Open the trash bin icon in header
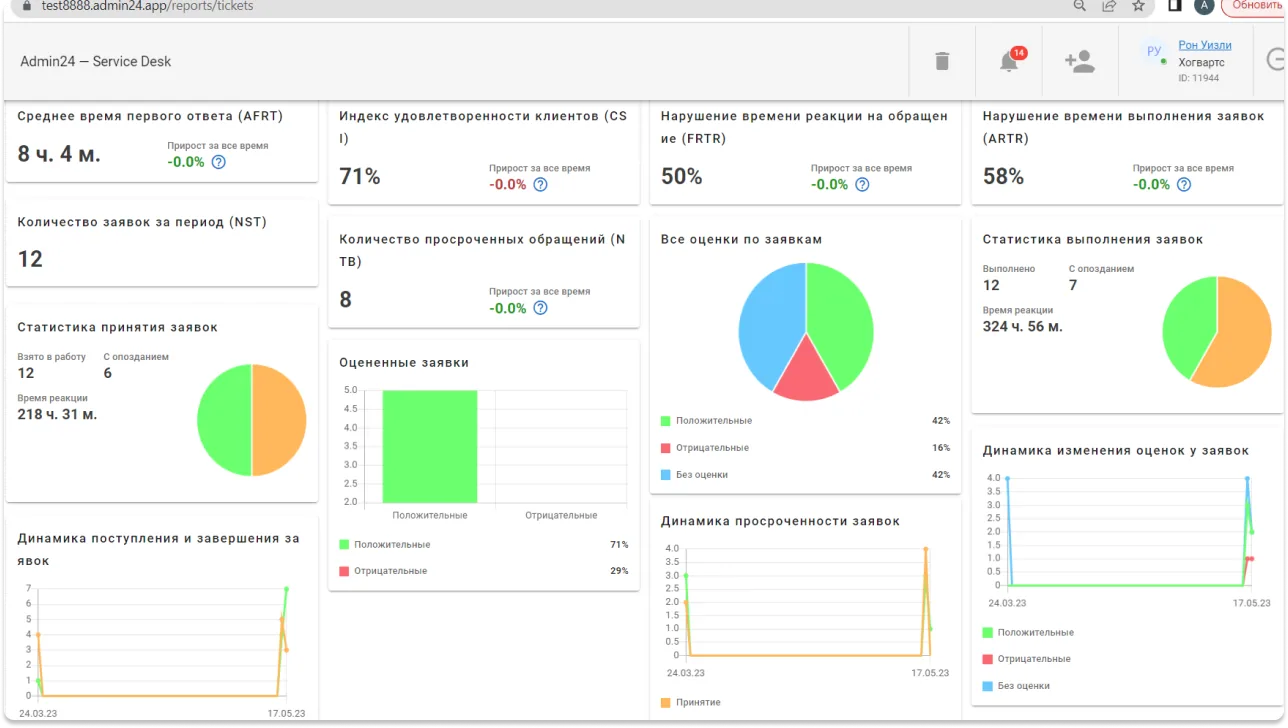This screenshot has height=728, width=1288. click(941, 61)
